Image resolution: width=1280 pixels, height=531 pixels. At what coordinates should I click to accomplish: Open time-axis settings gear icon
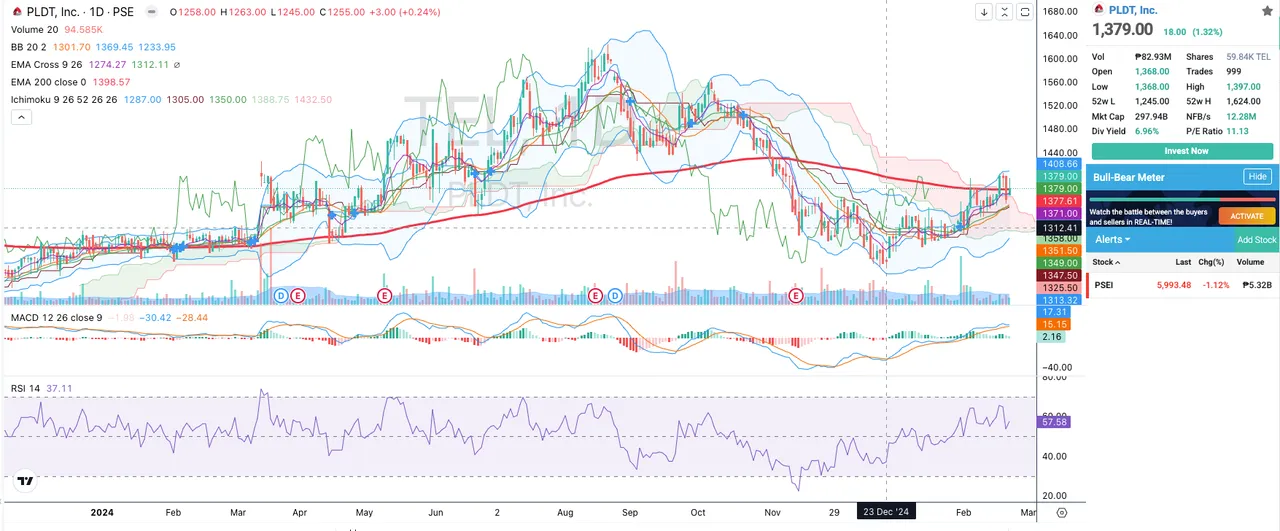click(1061, 511)
